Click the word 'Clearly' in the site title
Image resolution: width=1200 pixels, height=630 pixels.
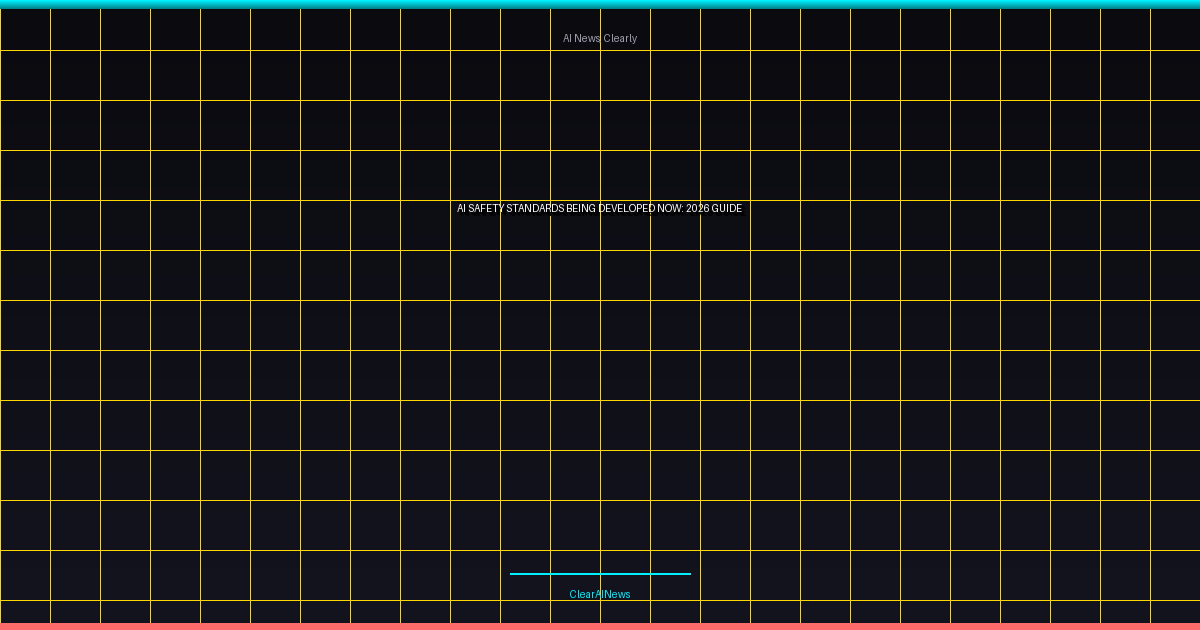[620, 39]
